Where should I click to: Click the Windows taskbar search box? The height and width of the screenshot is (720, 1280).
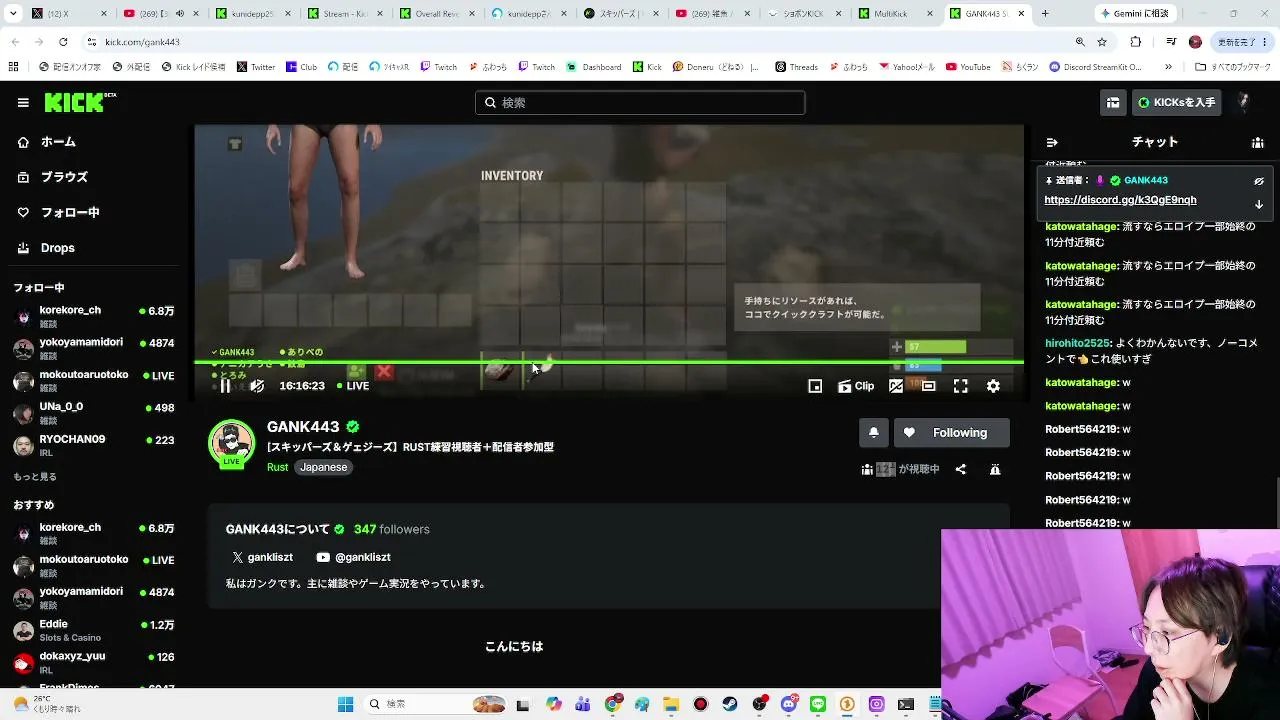tap(436, 704)
